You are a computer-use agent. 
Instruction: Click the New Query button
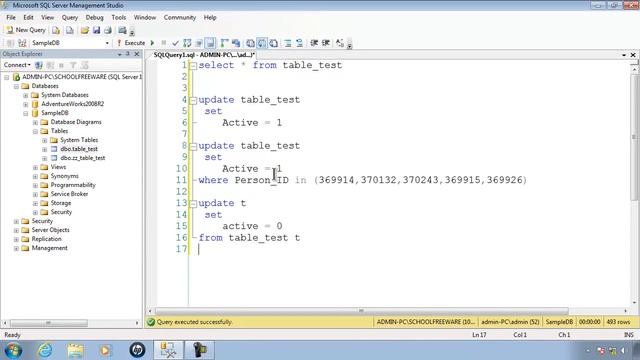point(25,30)
